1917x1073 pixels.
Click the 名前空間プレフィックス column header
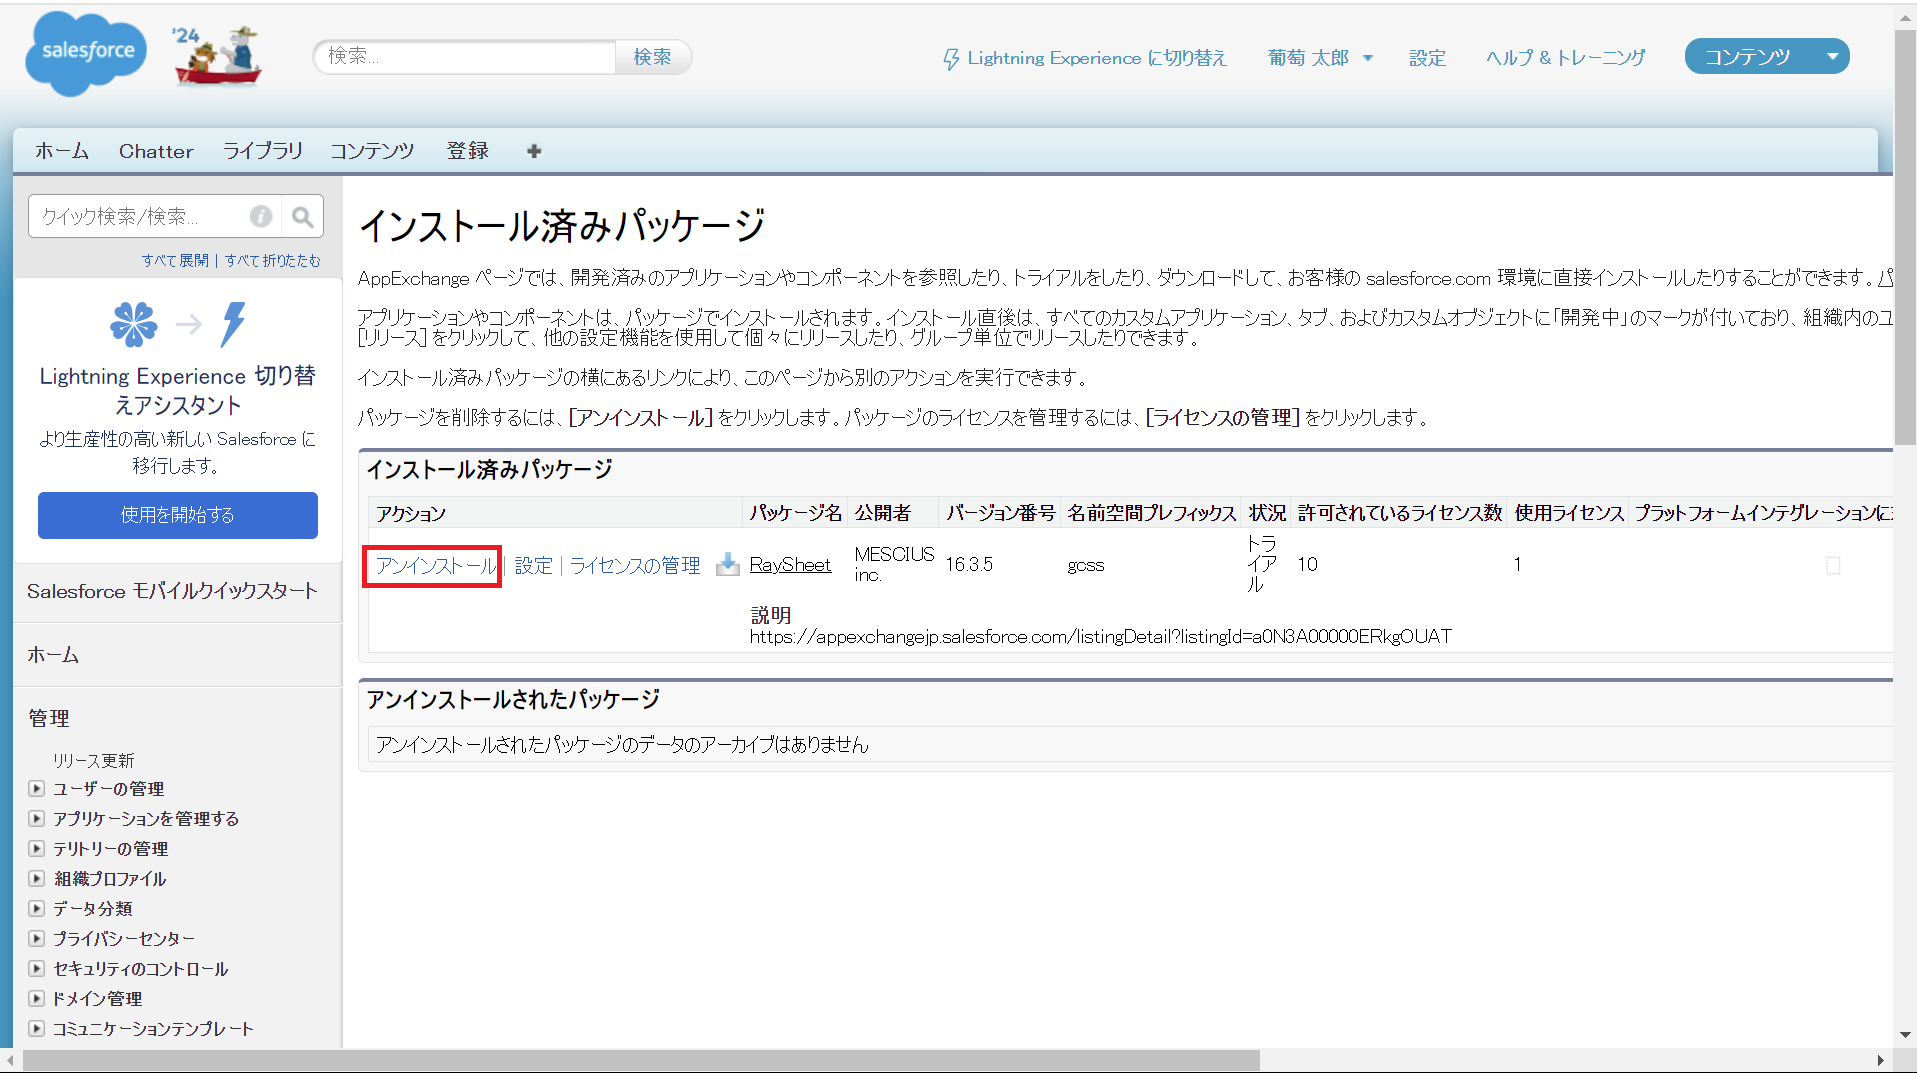1152,513
